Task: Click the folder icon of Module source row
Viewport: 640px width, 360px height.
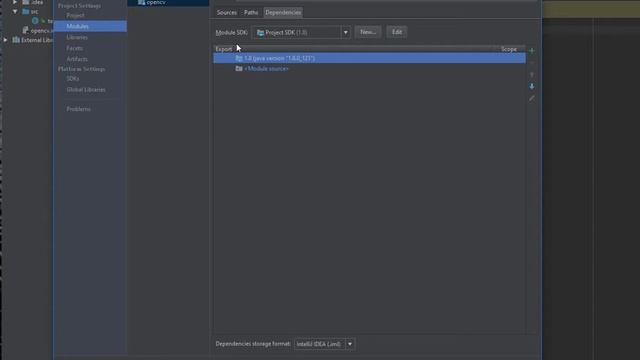Action: pyautogui.click(x=239, y=69)
